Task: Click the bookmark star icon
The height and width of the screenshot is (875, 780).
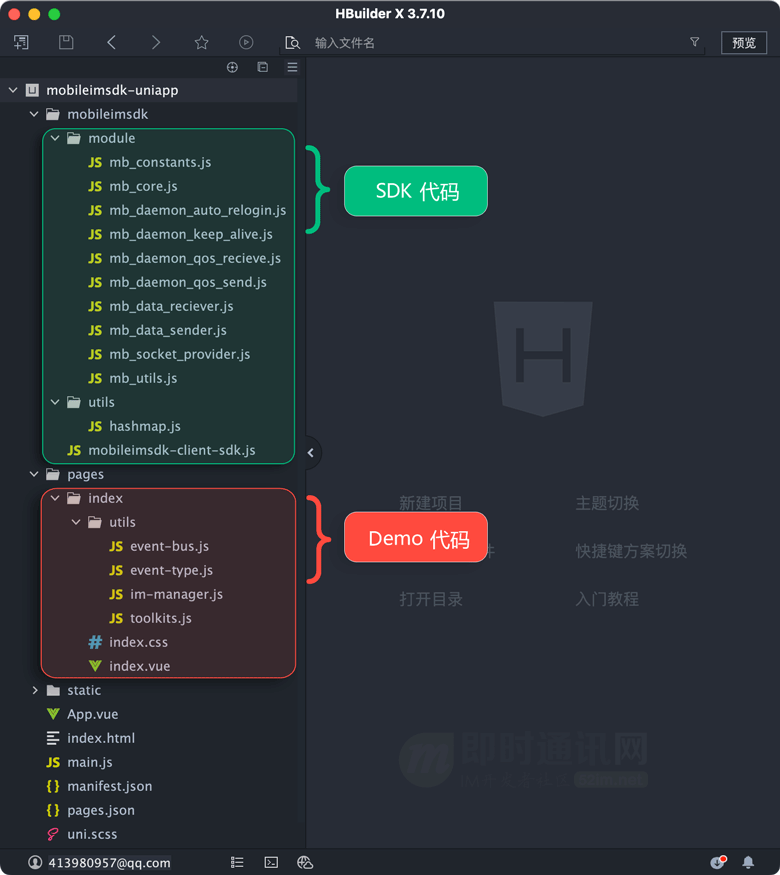Action: (x=201, y=42)
